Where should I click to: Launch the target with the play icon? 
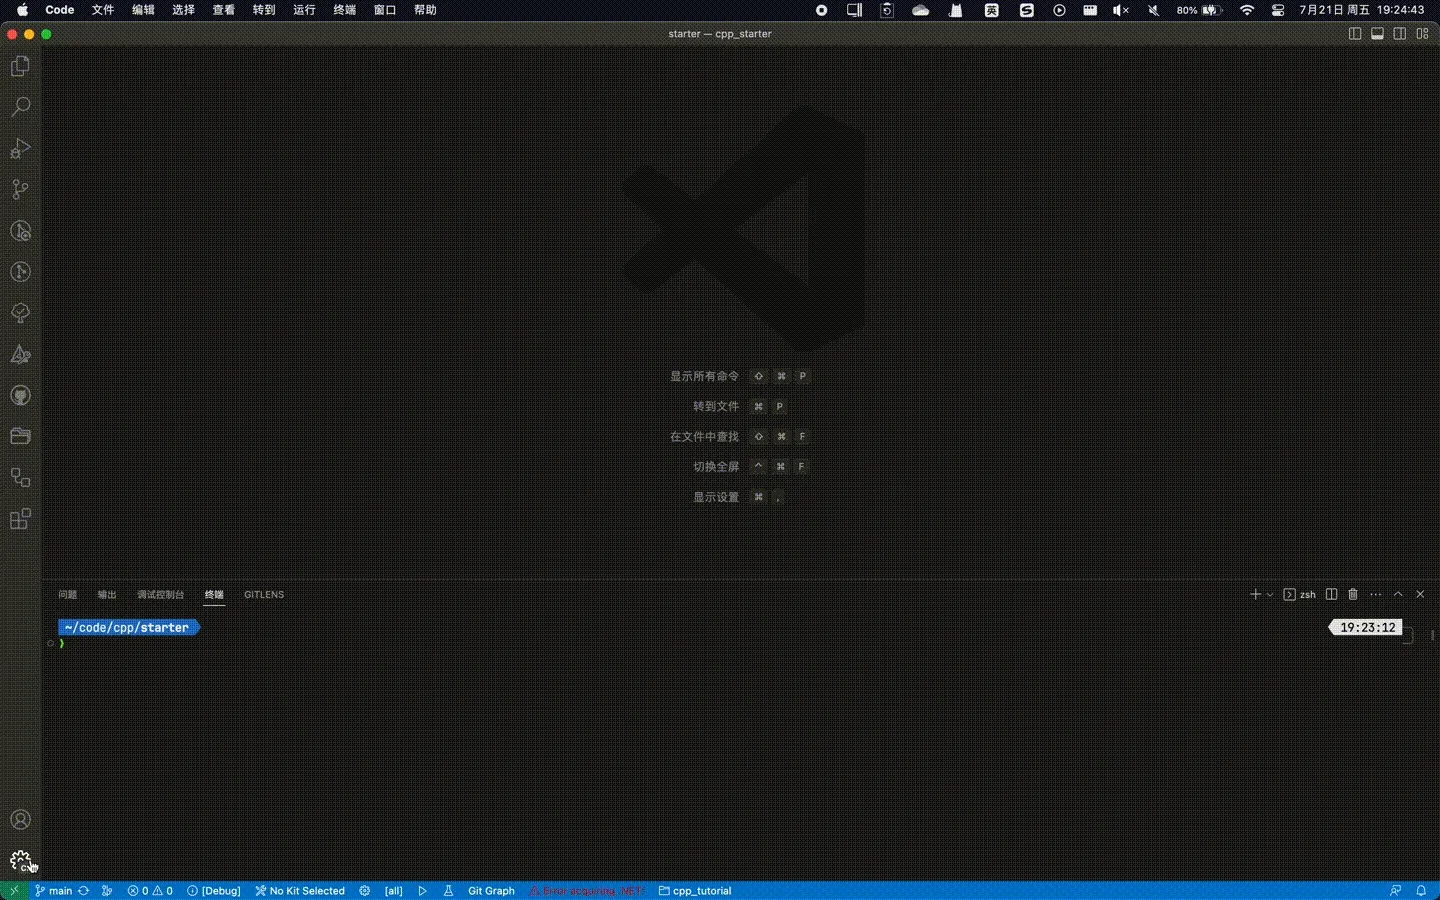422,891
